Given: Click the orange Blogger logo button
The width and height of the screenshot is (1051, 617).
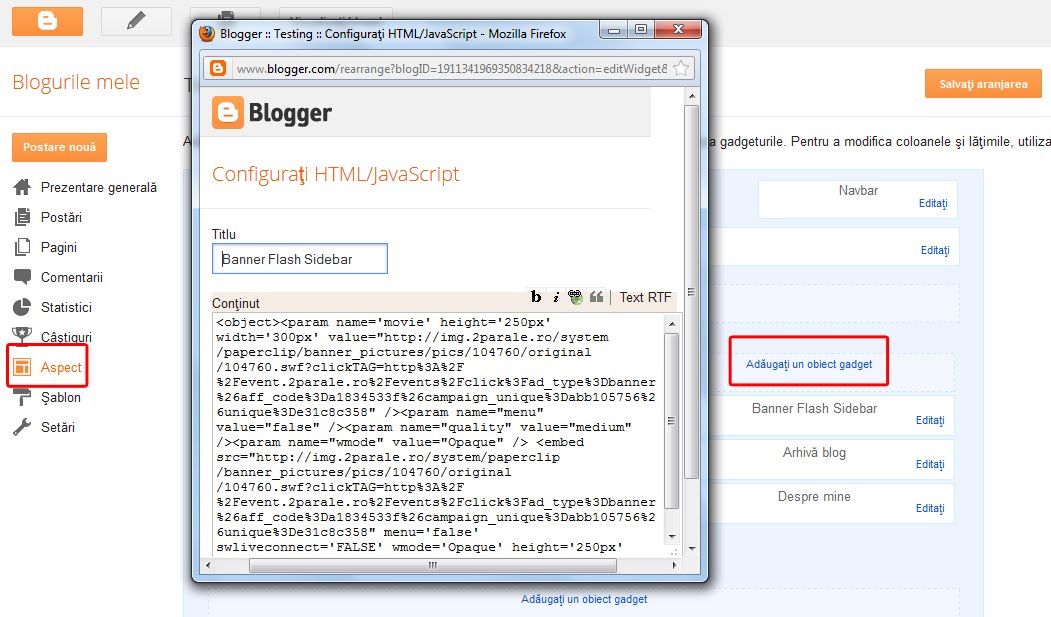Looking at the screenshot, I should pos(47,21).
